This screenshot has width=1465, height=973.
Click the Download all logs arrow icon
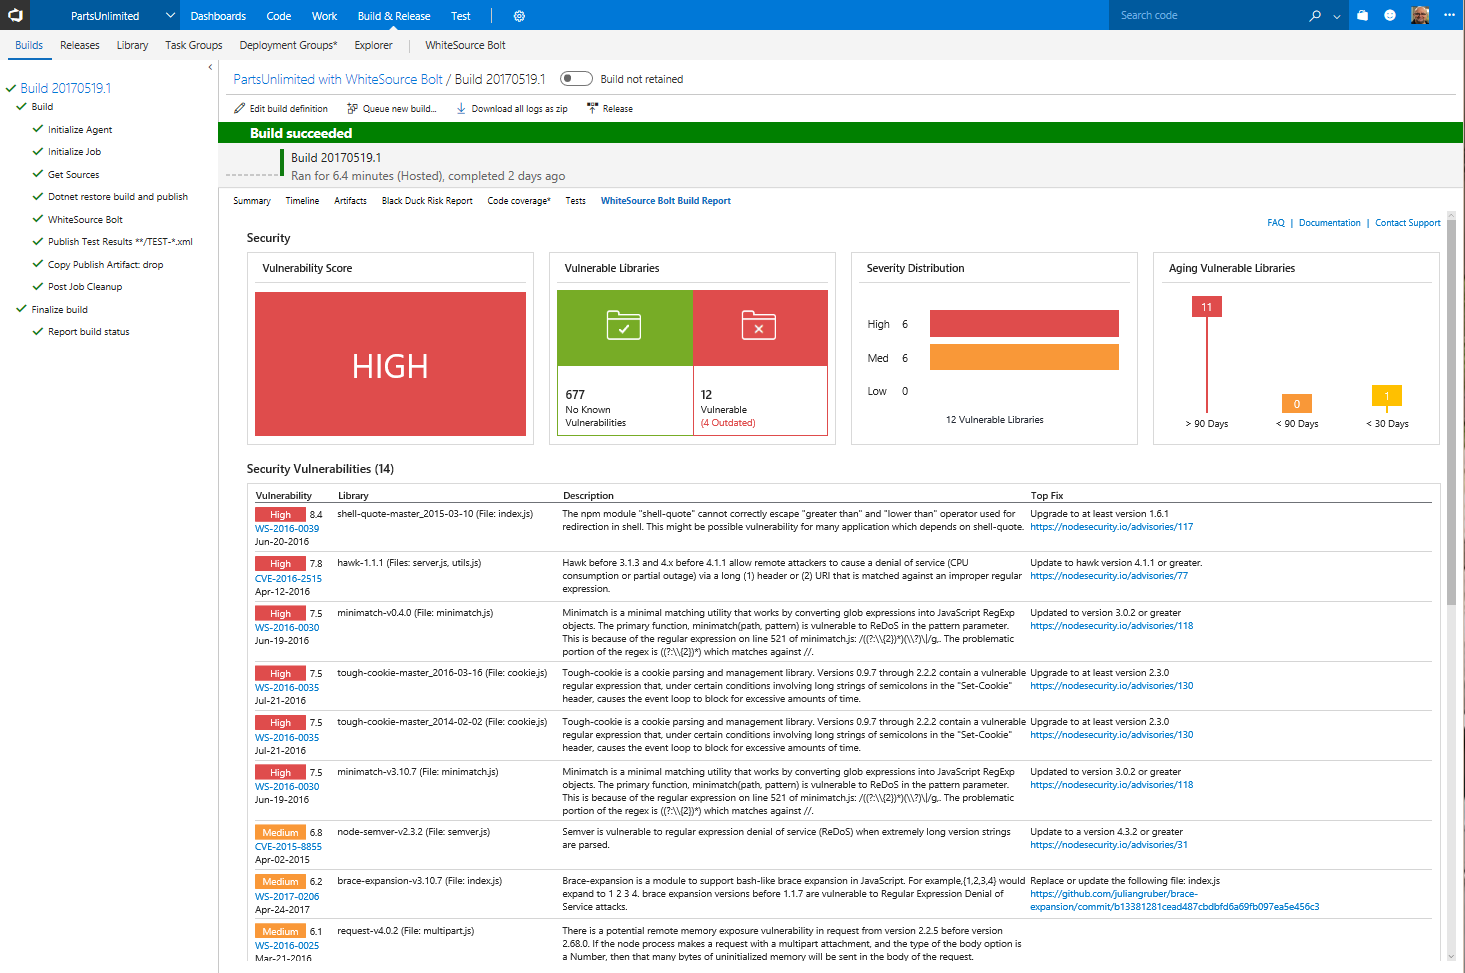tap(461, 108)
